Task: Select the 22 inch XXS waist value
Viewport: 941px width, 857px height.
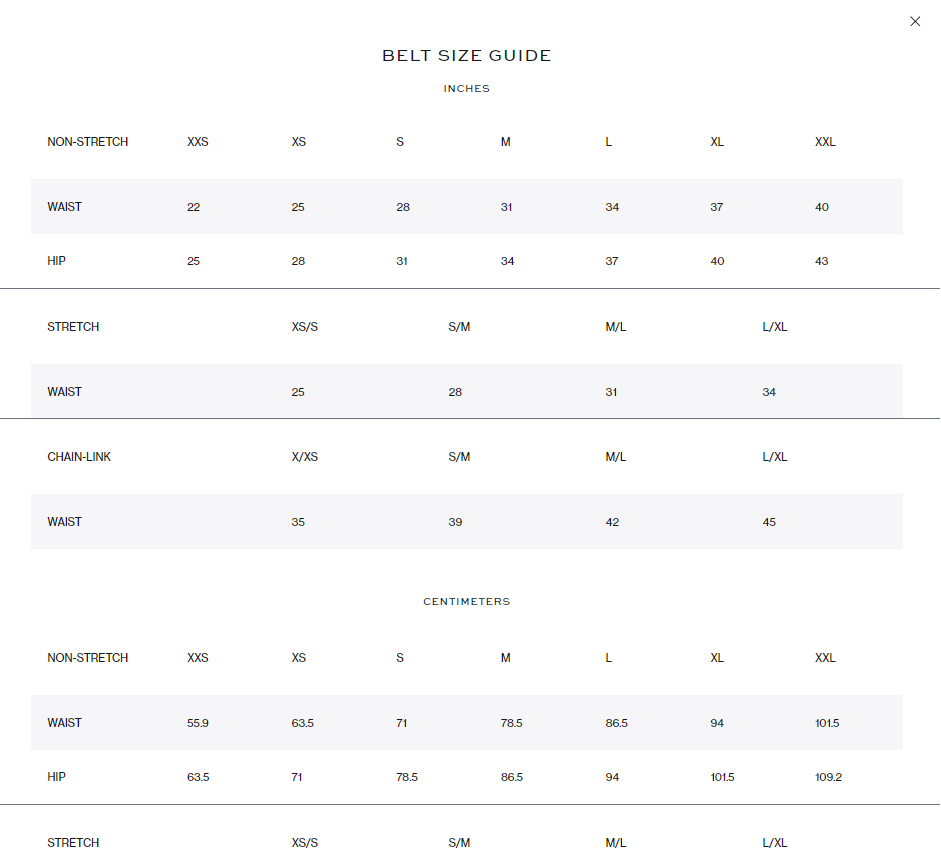Action: coord(193,207)
